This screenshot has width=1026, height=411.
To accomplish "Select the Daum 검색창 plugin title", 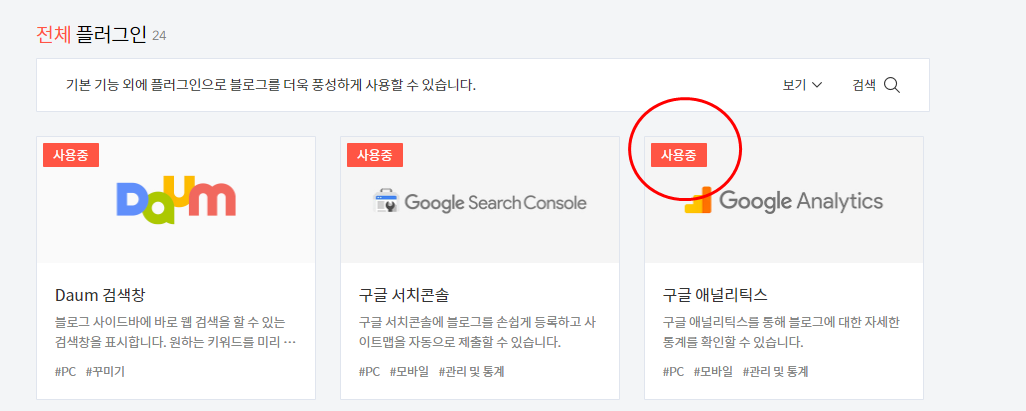I will click(x=99, y=295).
